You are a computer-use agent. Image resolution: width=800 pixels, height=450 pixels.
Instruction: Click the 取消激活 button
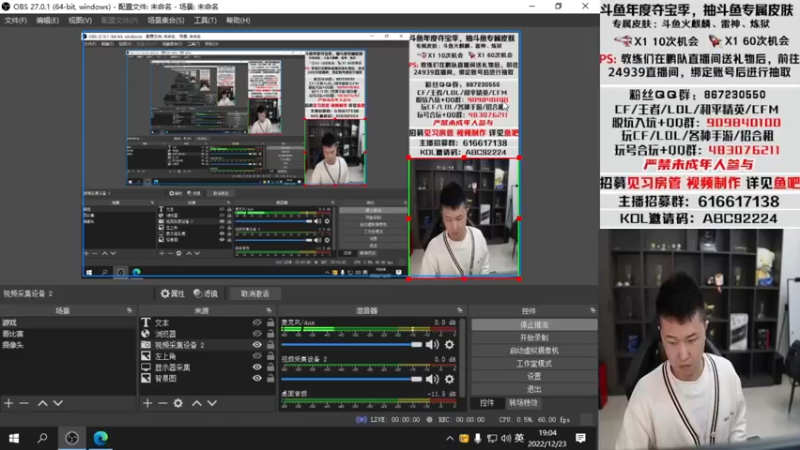point(255,294)
